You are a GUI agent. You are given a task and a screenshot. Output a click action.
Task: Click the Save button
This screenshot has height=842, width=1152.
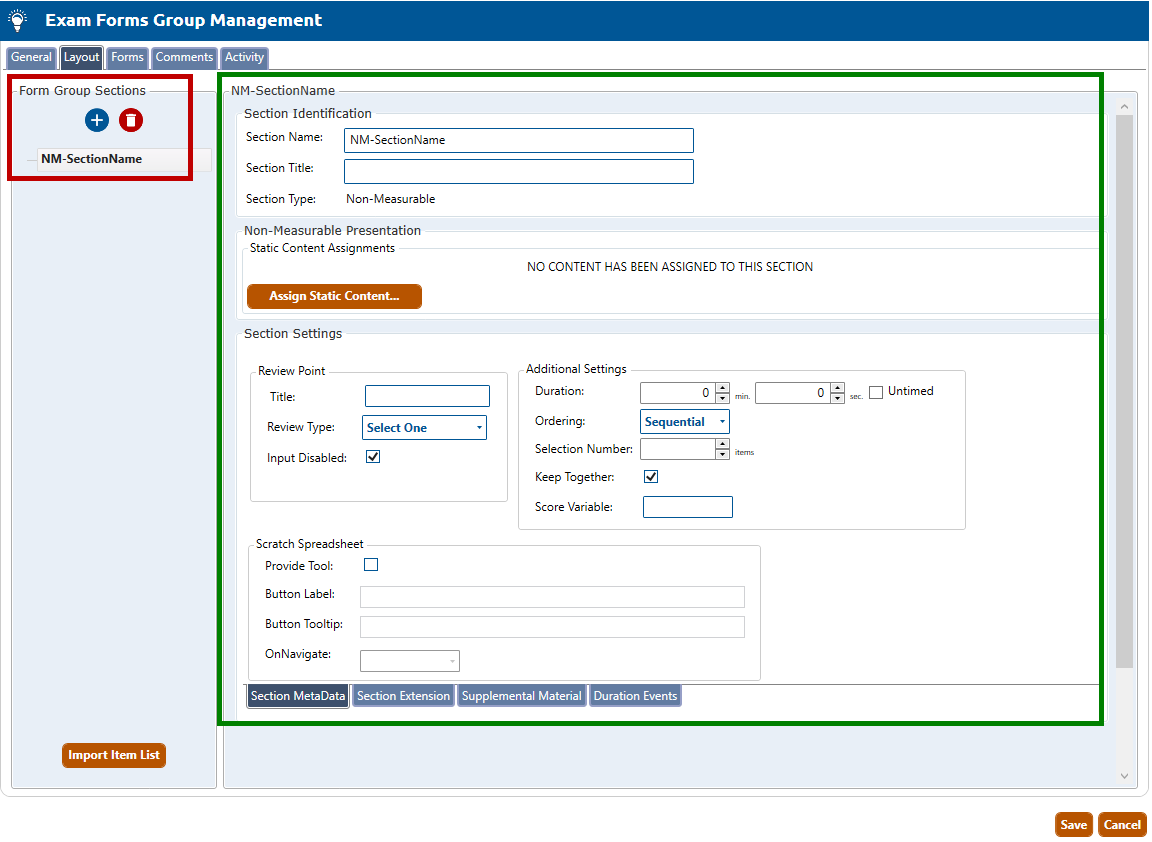point(1073,825)
